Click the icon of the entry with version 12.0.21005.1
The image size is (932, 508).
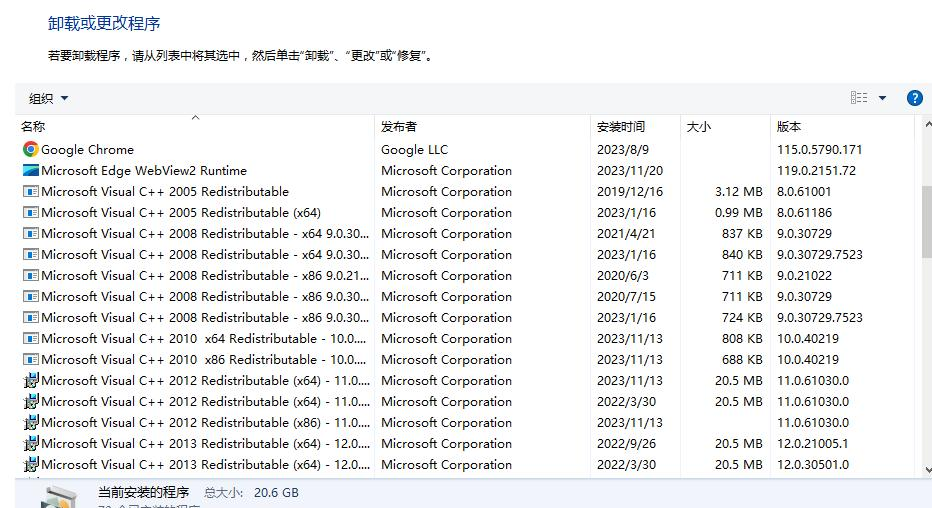(x=30, y=443)
